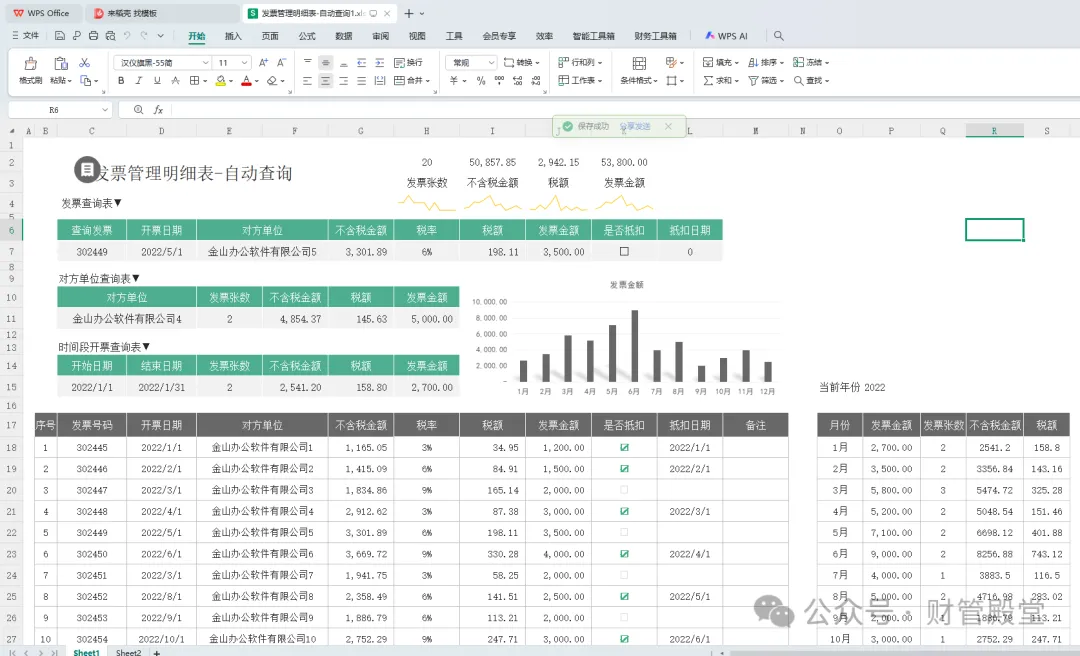Click the percent style icon
The image size is (1080, 656).
(x=481, y=81)
